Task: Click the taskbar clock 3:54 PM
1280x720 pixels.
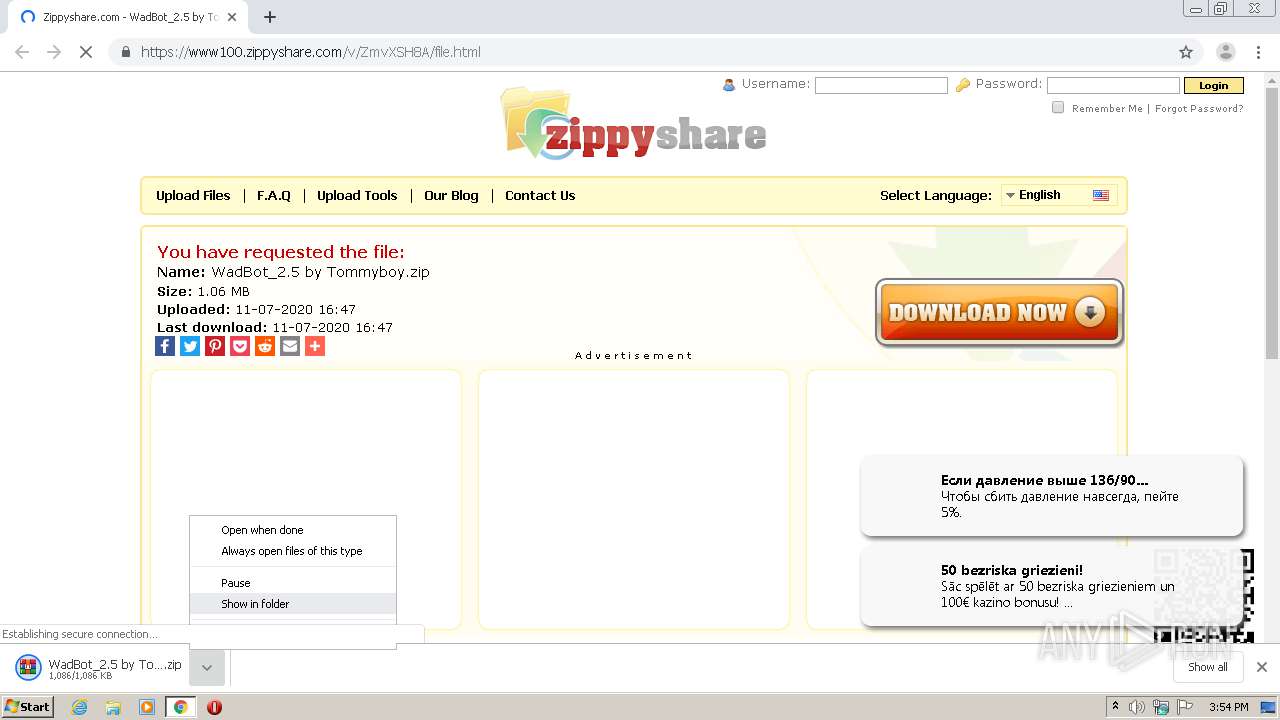Action: click(1228, 707)
